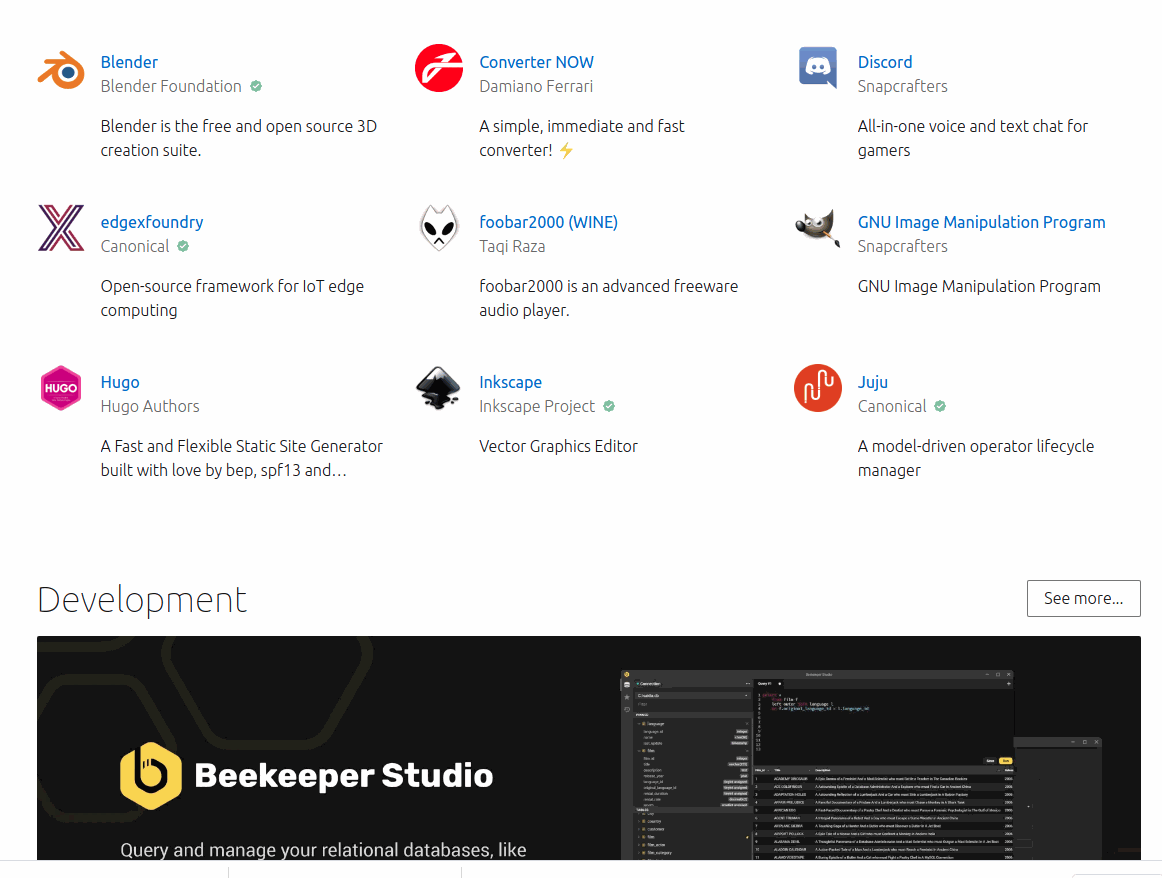Click publisher name Hugo Authors
Screen dimensions: 1162x878
click(x=150, y=406)
